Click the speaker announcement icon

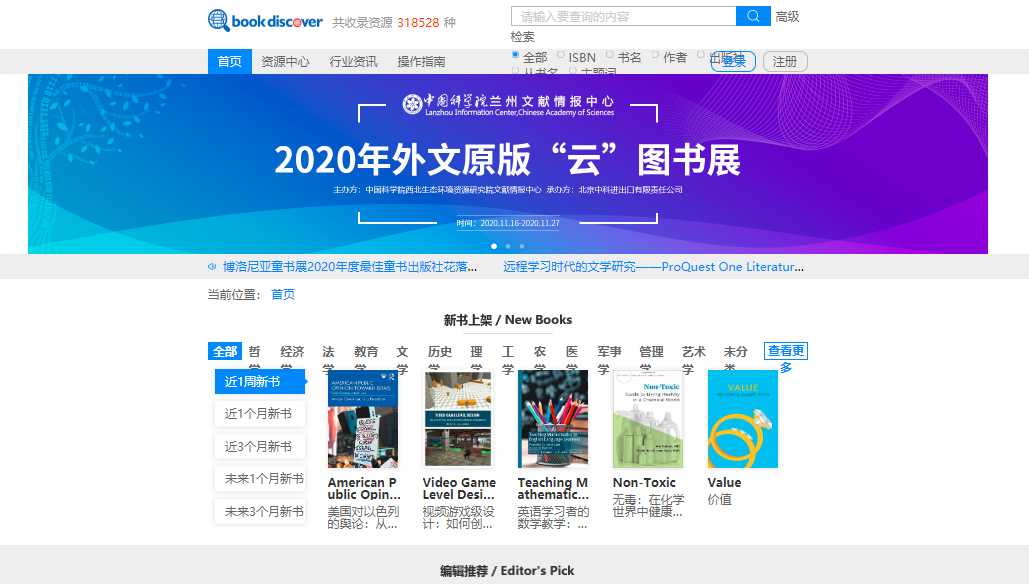click(x=212, y=267)
